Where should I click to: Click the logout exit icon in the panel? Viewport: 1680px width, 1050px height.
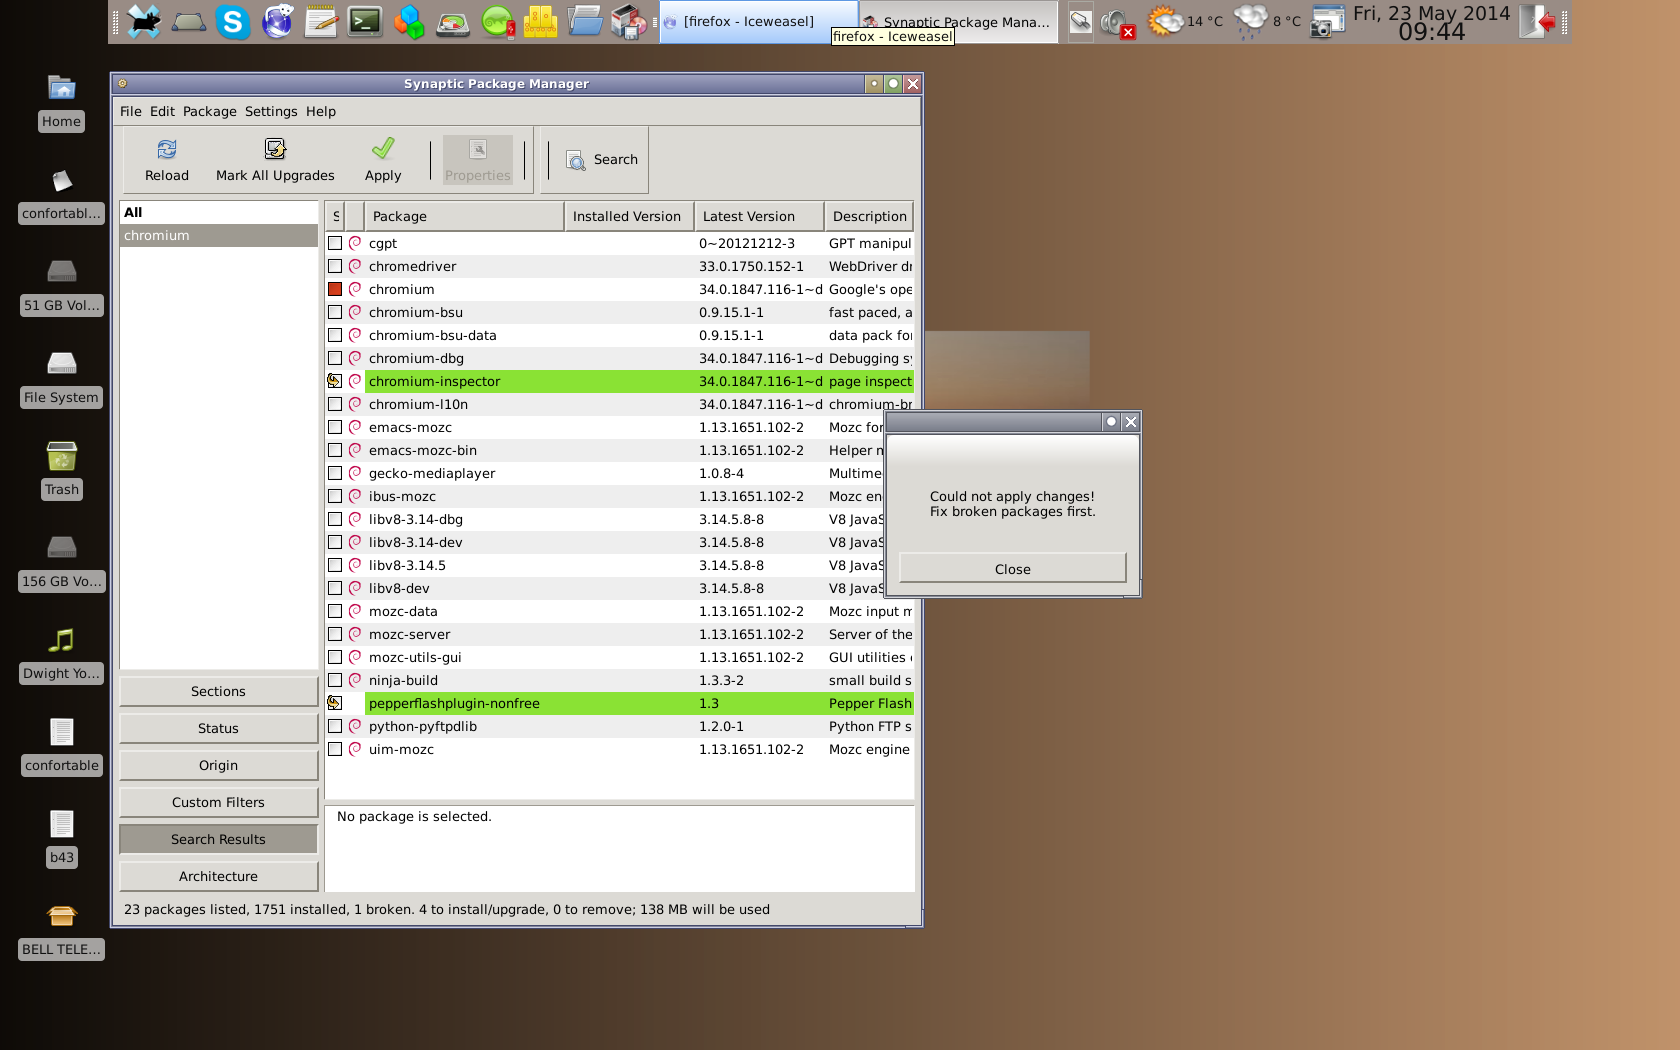(1537, 21)
